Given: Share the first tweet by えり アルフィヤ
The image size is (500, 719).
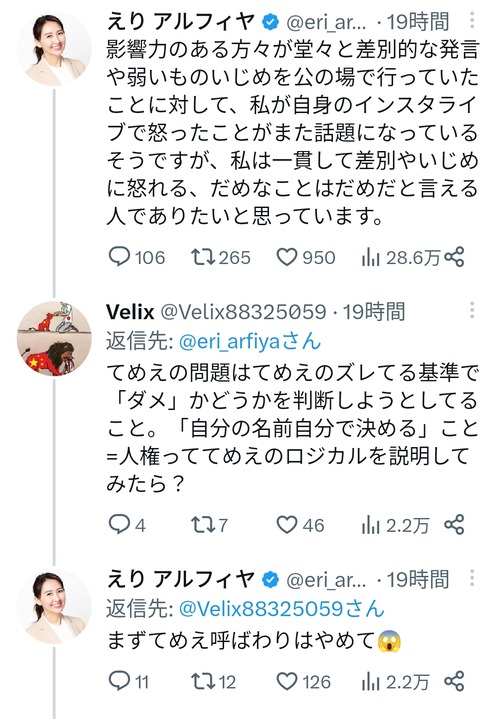Looking at the screenshot, I should (x=455, y=257).
